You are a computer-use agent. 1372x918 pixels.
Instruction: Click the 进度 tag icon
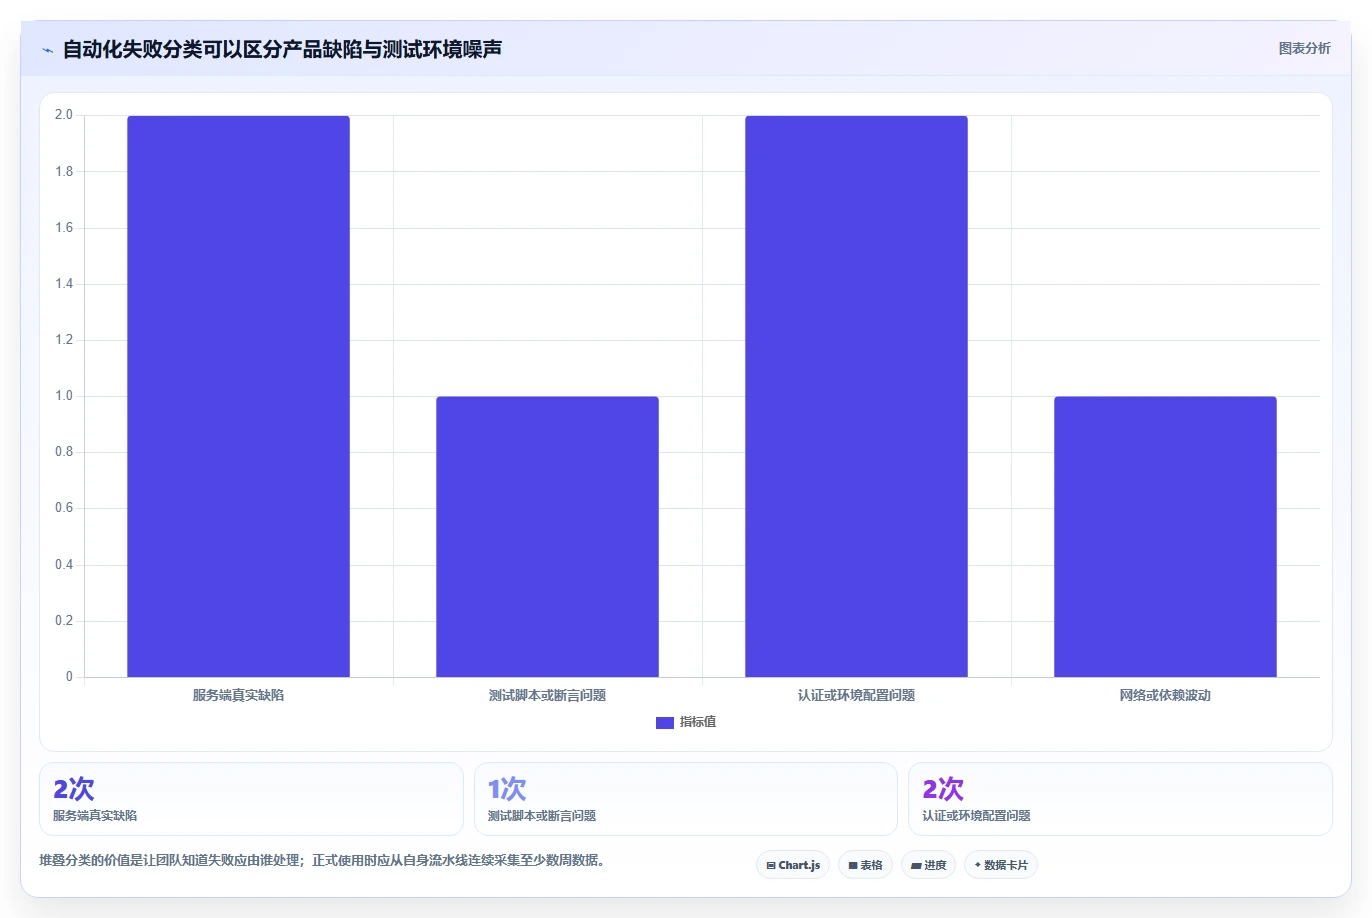[x=916, y=866]
